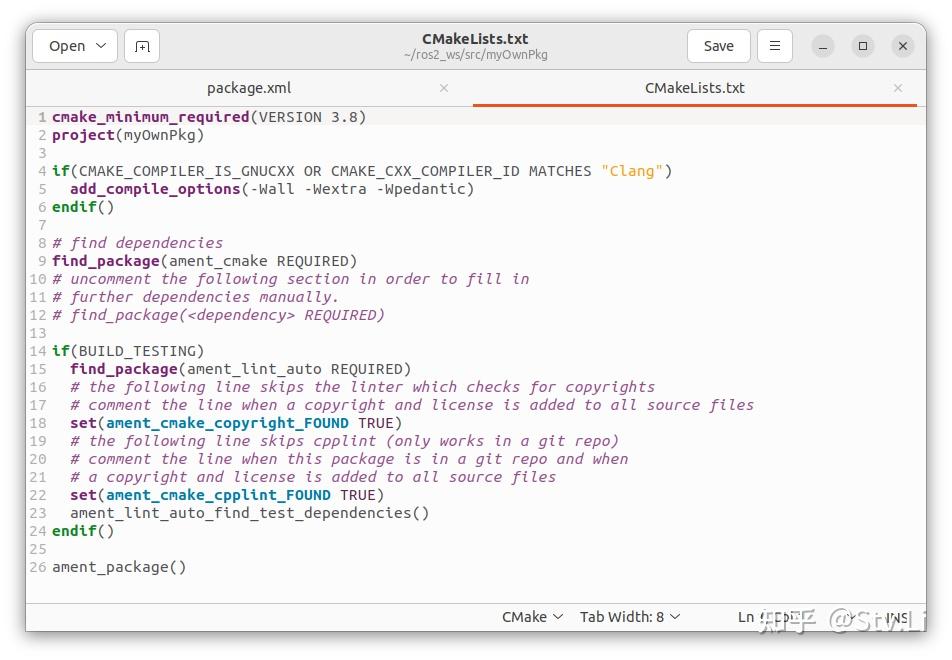This screenshot has width=952, height=660.
Task: Minimize the editor window
Action: tap(823, 46)
